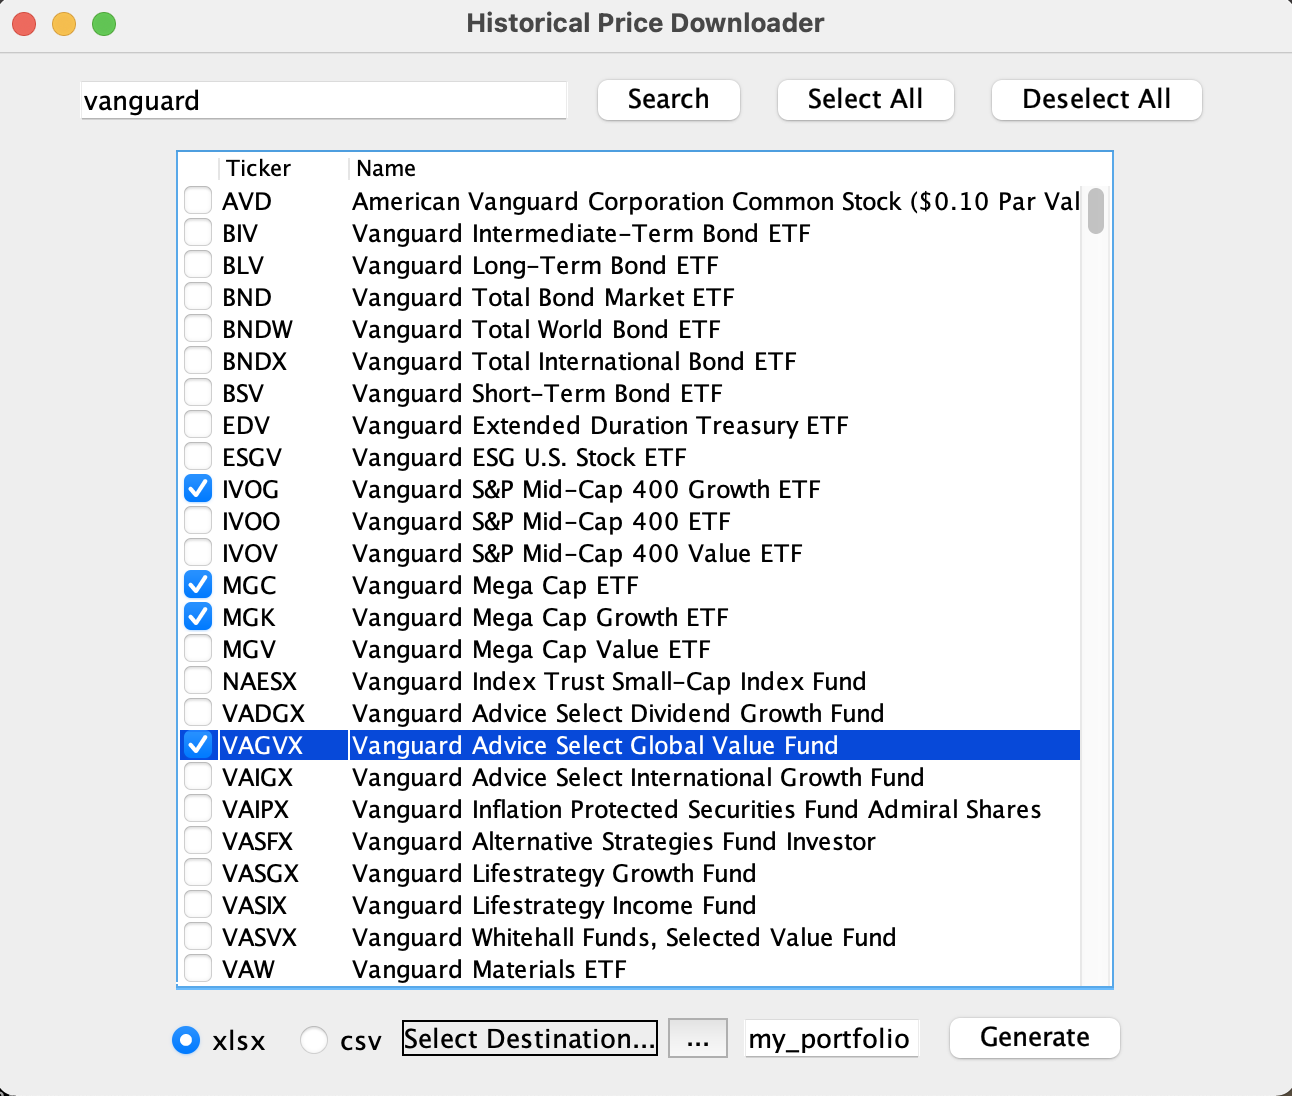Image resolution: width=1292 pixels, height=1096 pixels.
Task: Check the BLV ticker checkbox
Action: click(x=198, y=265)
